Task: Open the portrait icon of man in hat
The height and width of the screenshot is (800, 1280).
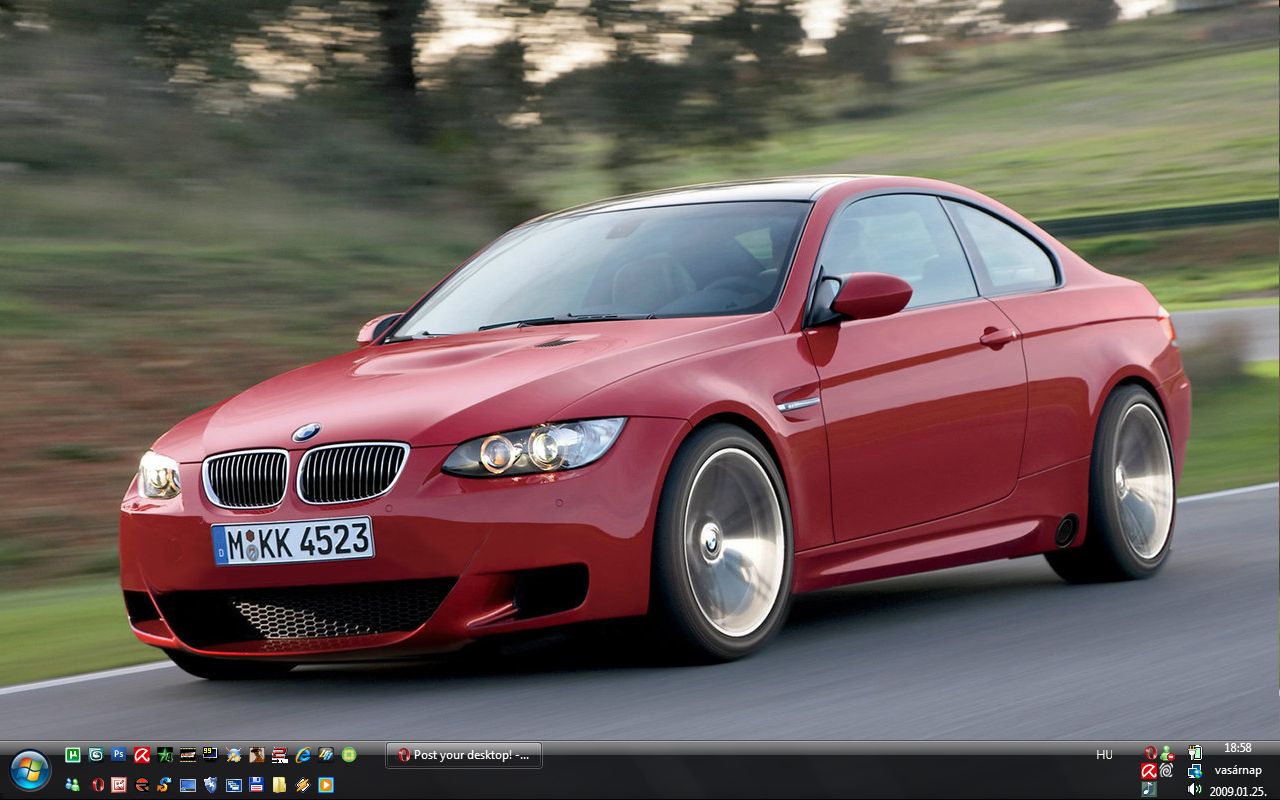Action: (257, 755)
